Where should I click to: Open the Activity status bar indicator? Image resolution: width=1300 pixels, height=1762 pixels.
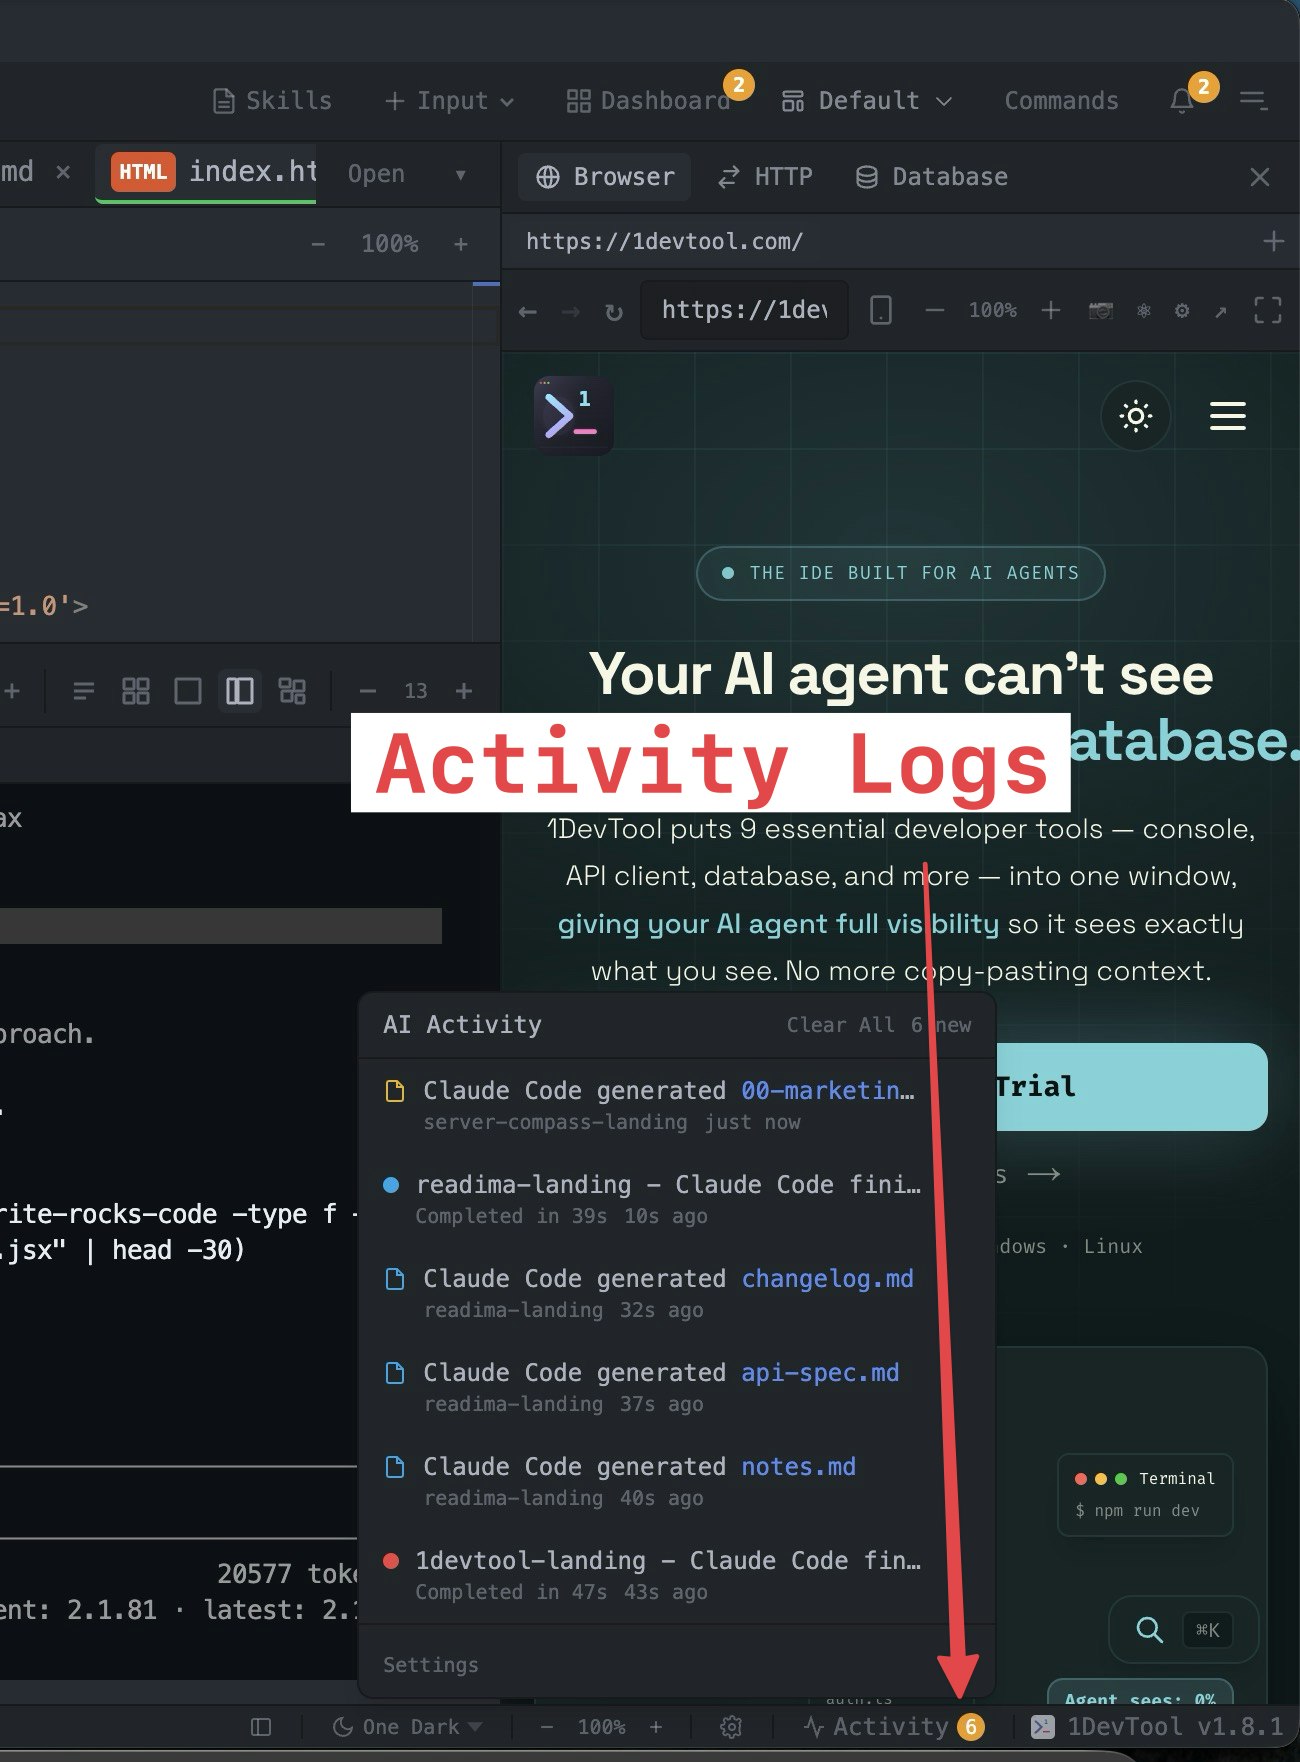[894, 1727]
